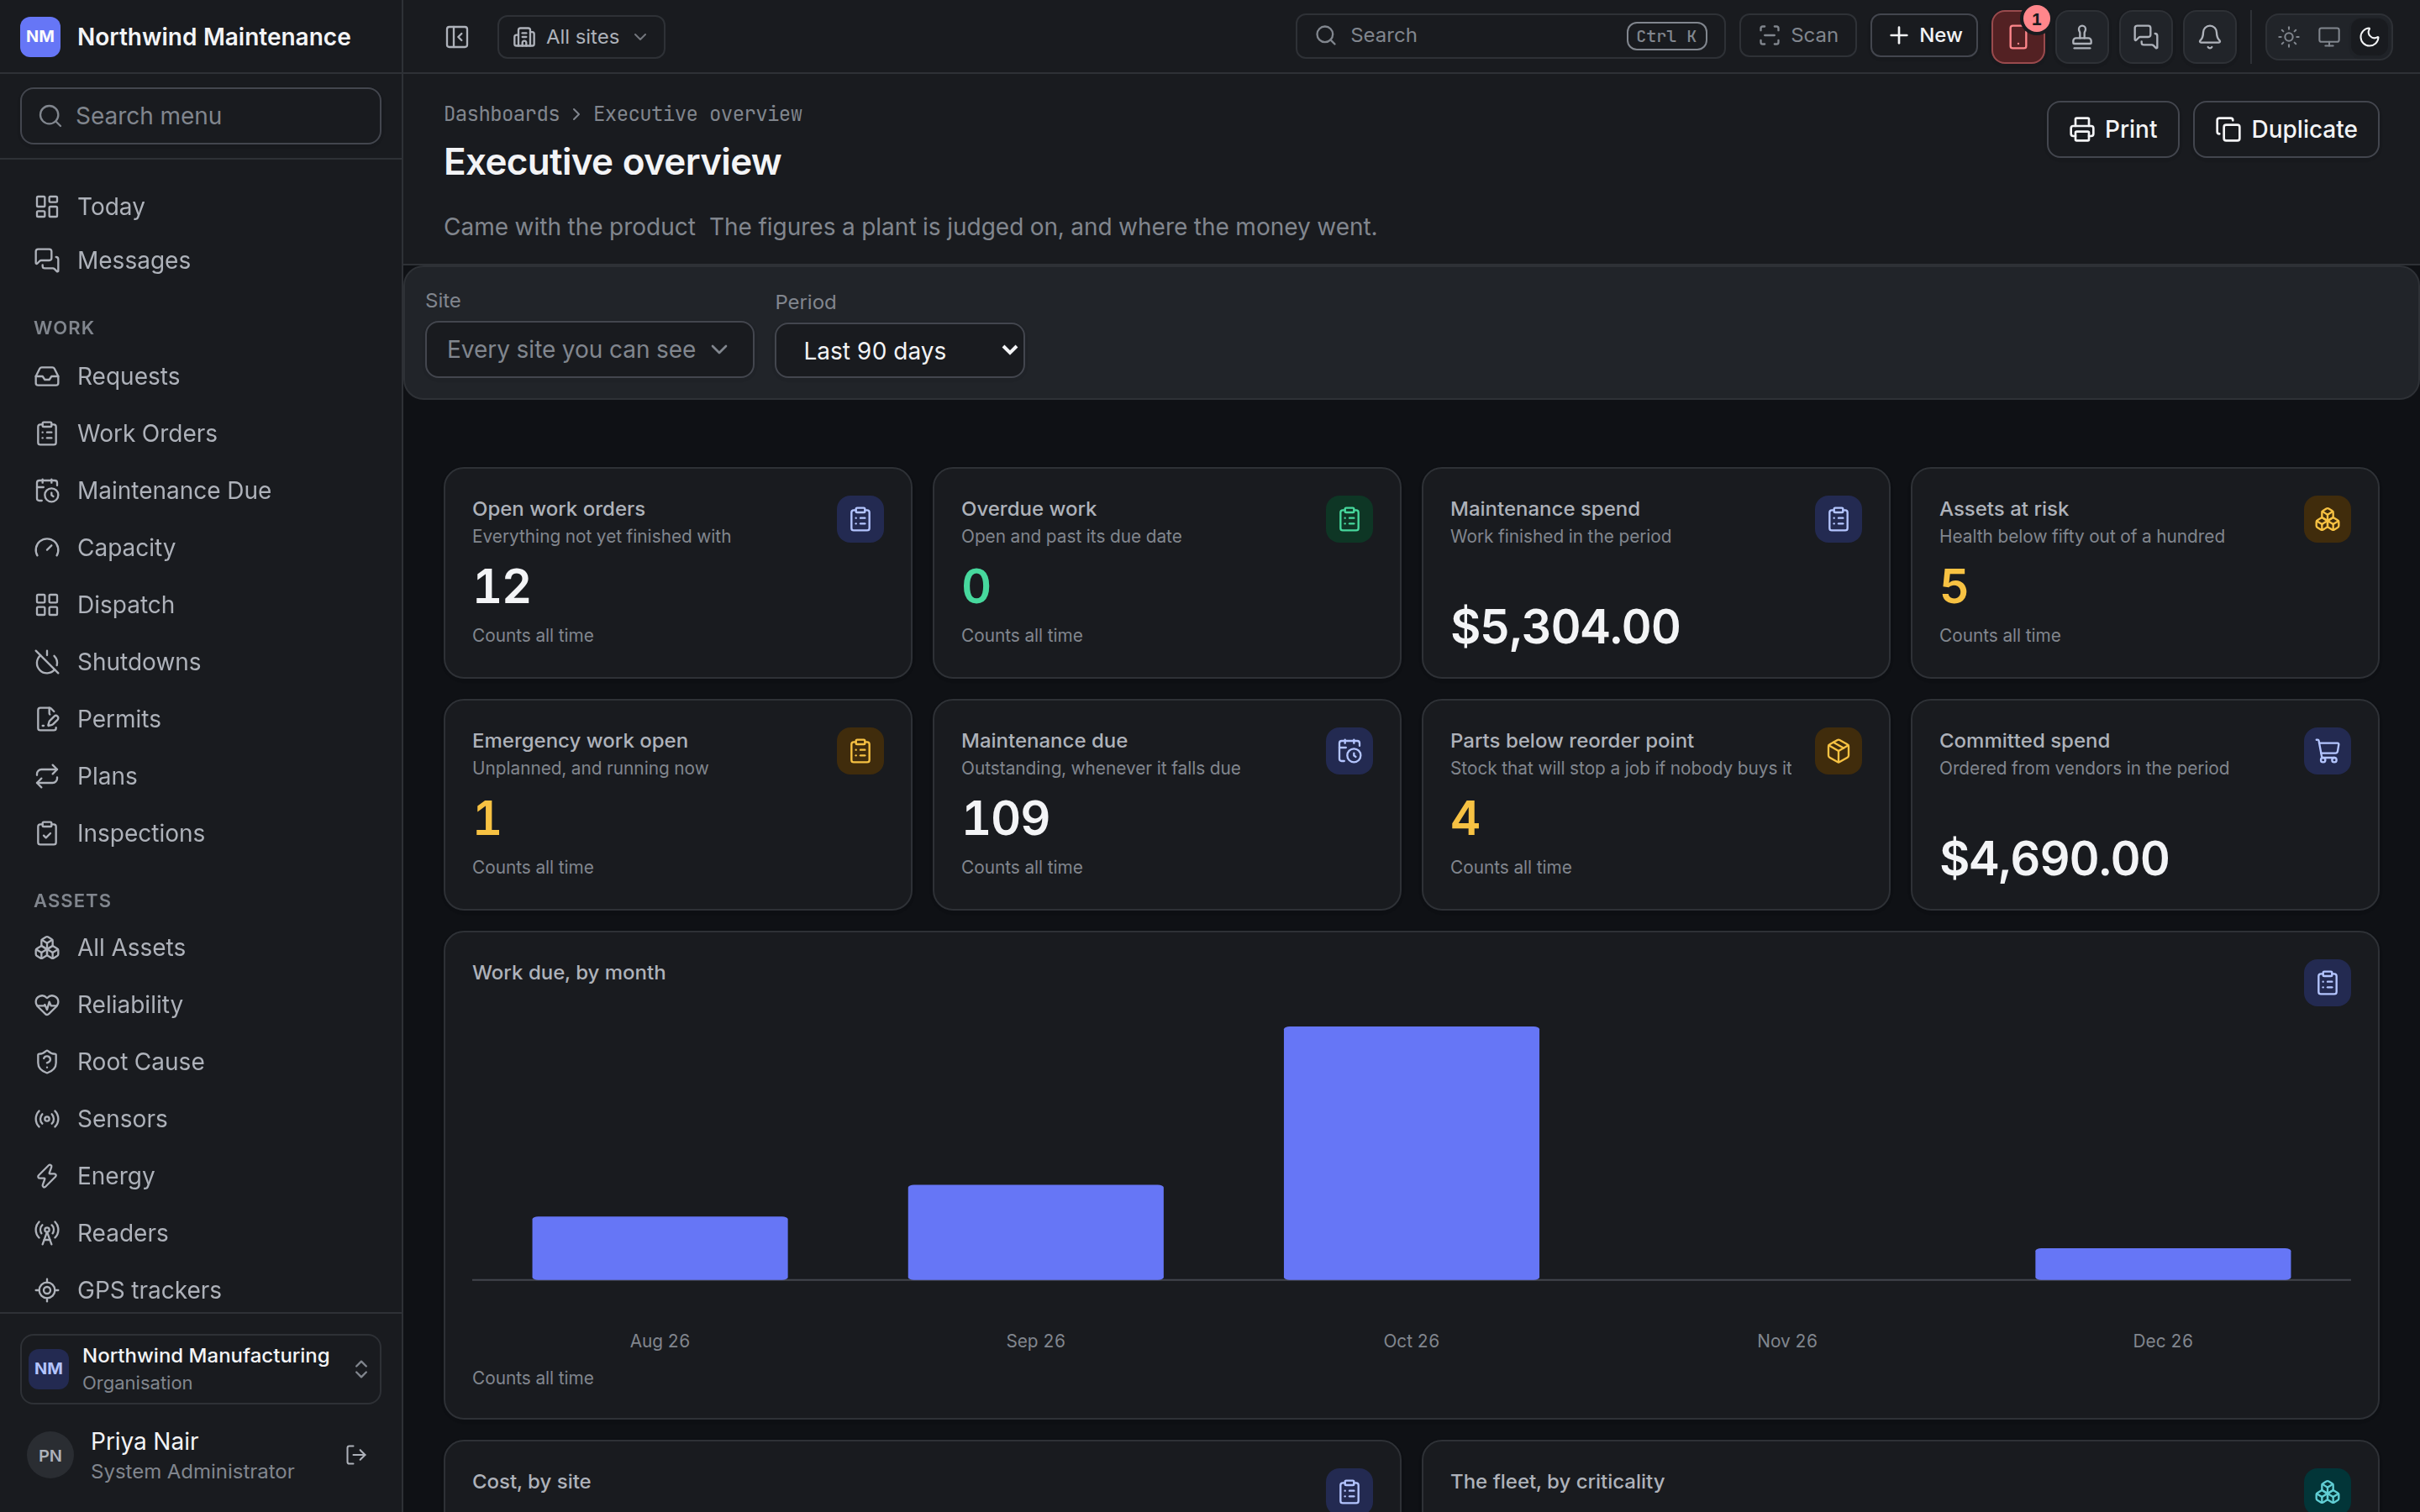Switch to system theme monitor icon
The width and height of the screenshot is (2420, 1512).
pos(2329,37)
